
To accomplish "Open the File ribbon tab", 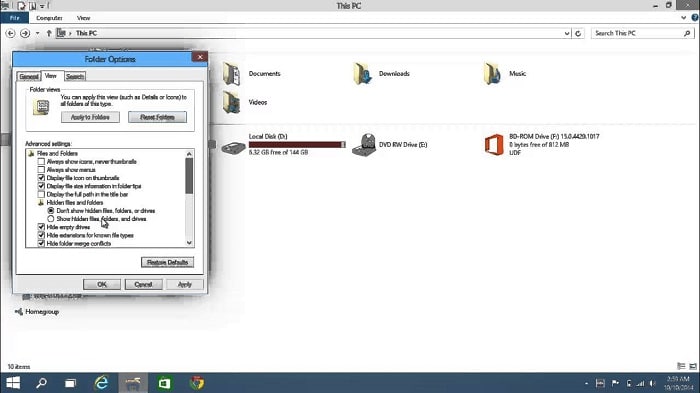I will click(14, 18).
